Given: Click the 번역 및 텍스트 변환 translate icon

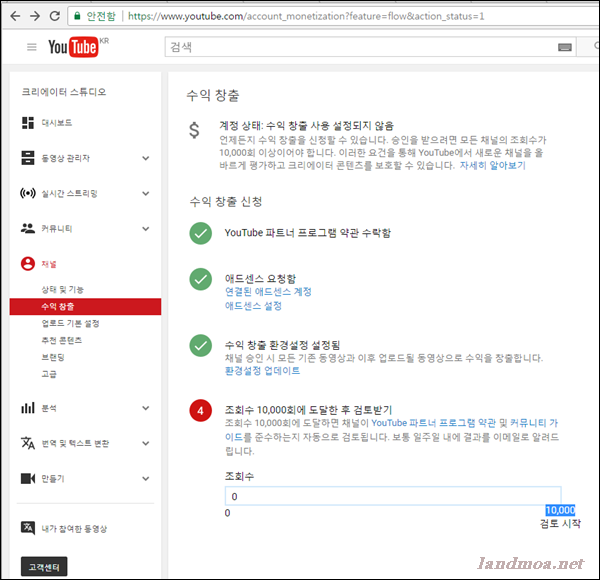Looking at the screenshot, I should [x=28, y=443].
